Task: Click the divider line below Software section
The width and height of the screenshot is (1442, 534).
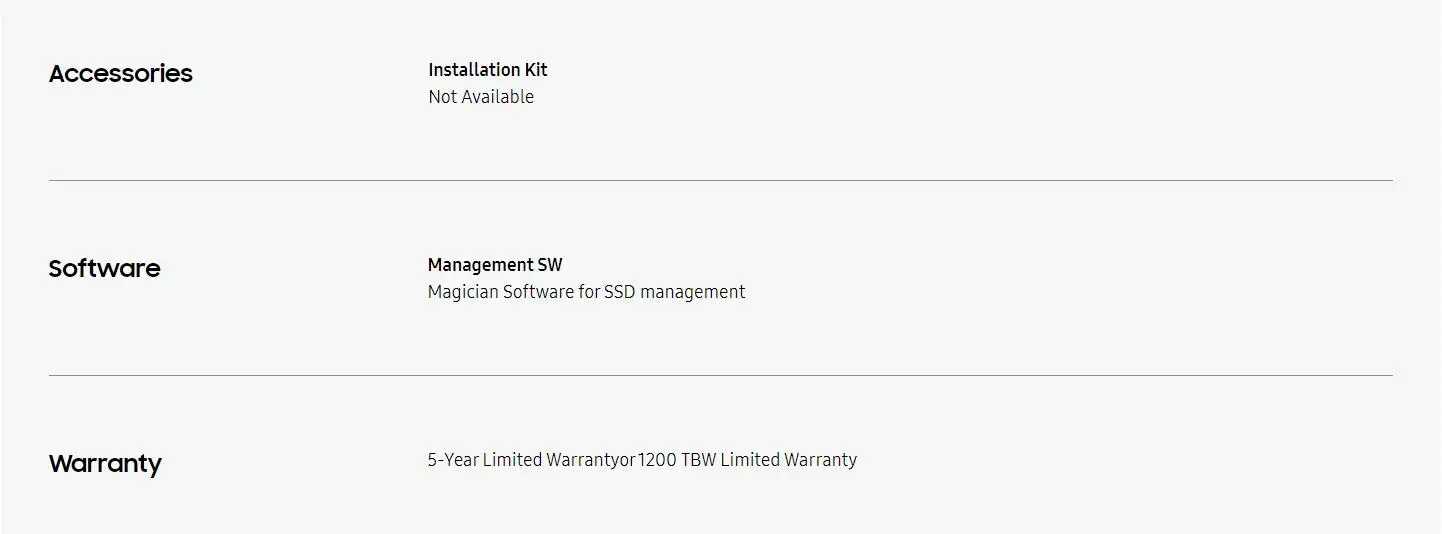Action: click(720, 376)
